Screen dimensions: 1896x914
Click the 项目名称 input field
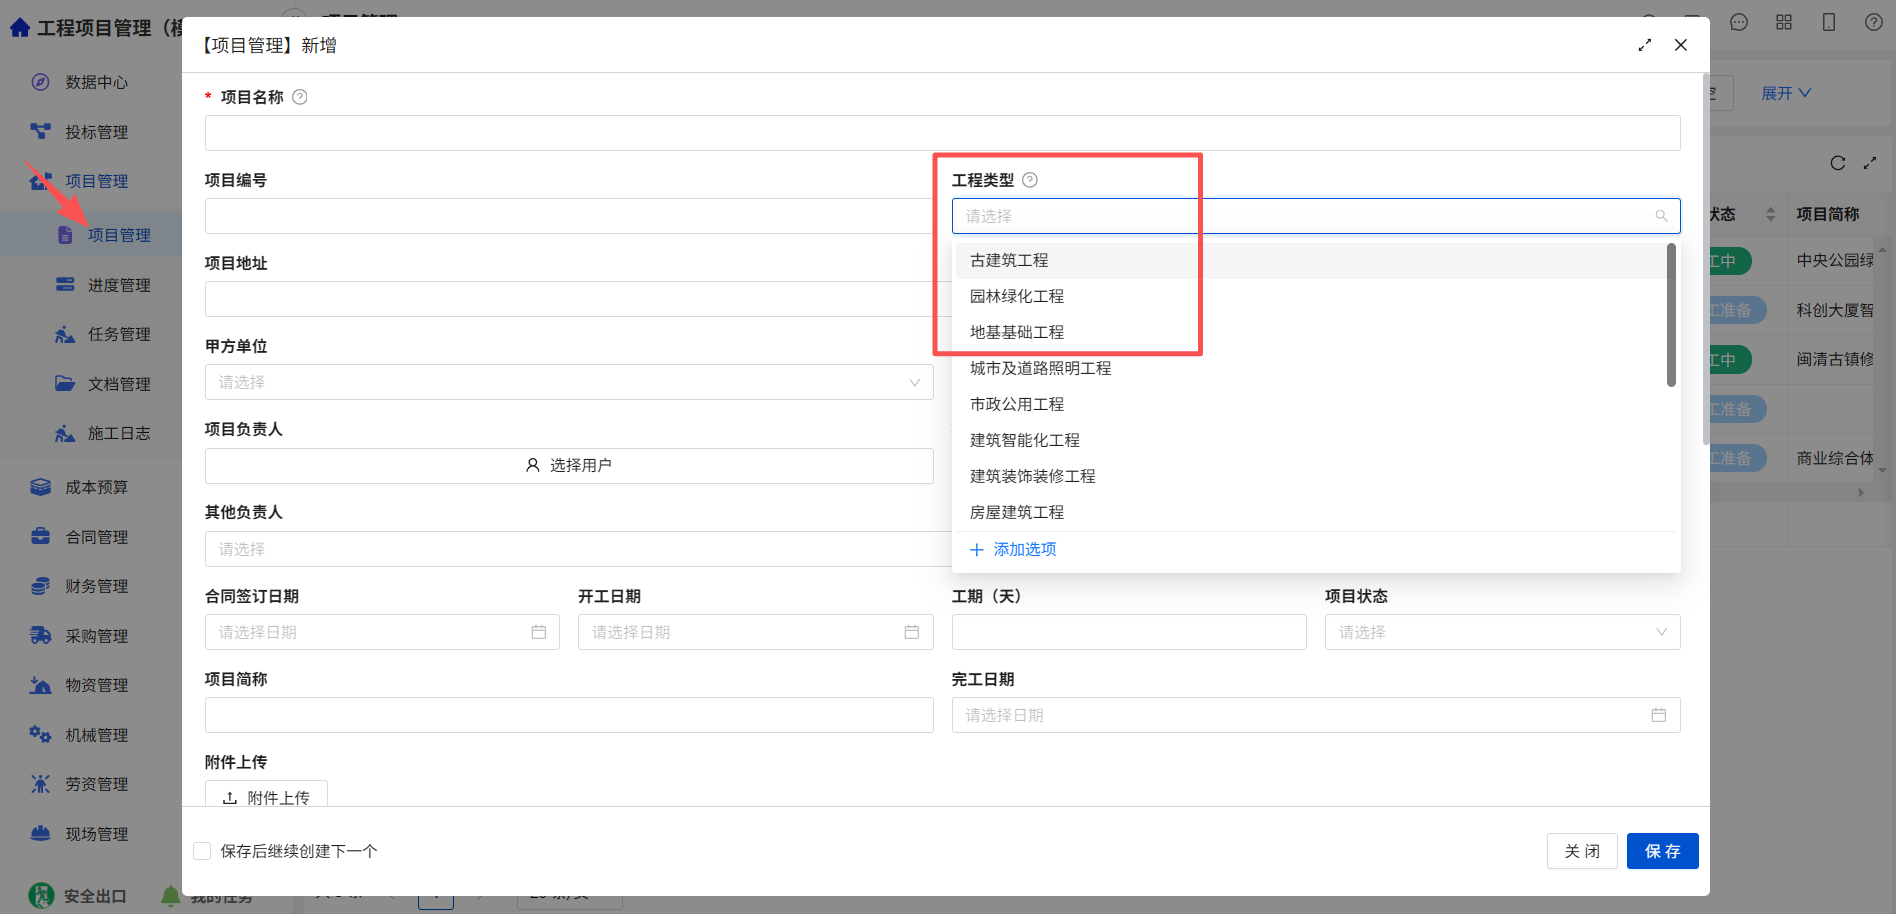tap(942, 133)
